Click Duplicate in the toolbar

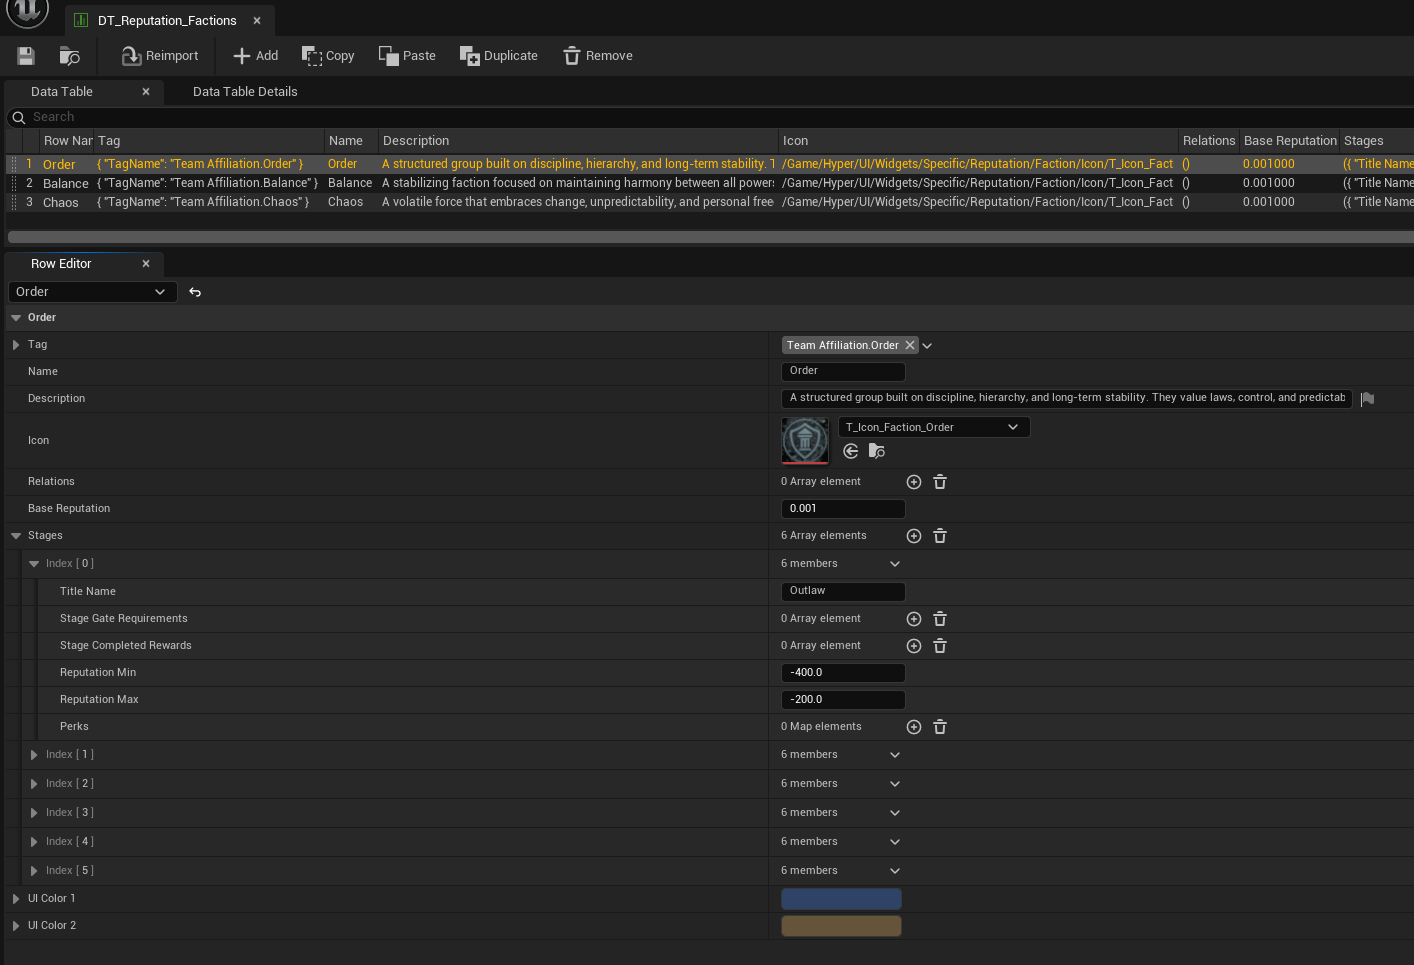(x=498, y=56)
